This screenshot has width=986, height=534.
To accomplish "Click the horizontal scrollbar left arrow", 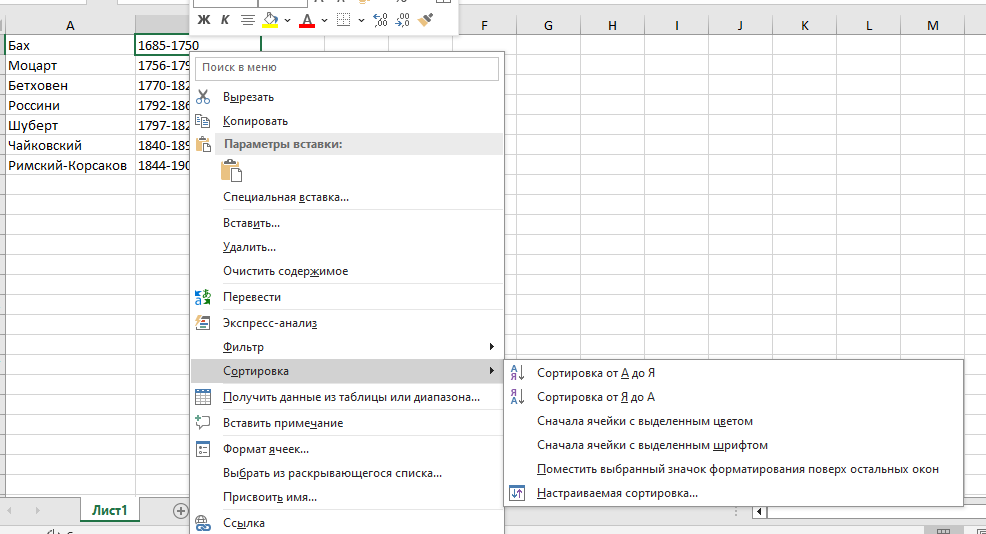I will tap(759, 512).
